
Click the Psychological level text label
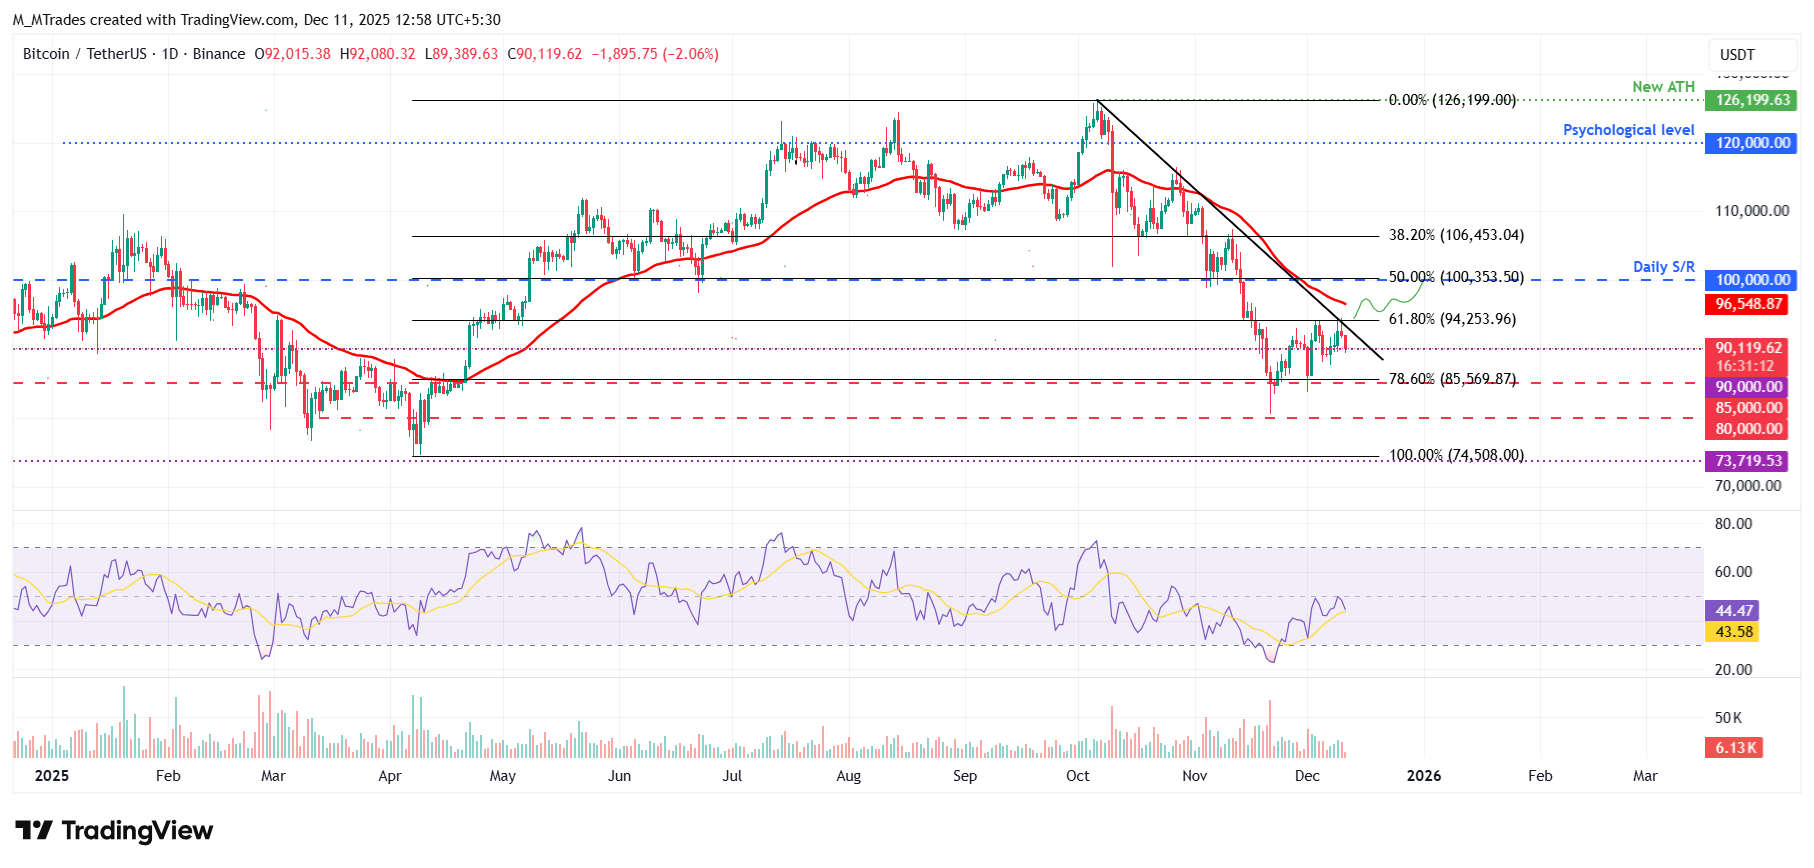coord(1628,130)
